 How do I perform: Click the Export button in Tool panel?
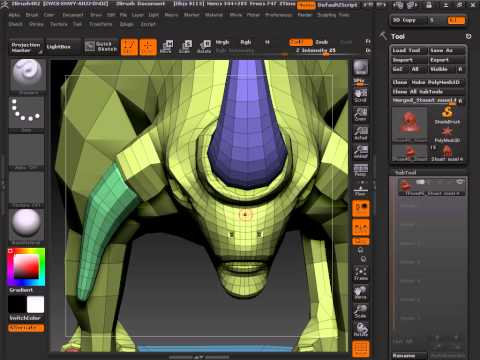[x=446, y=60]
